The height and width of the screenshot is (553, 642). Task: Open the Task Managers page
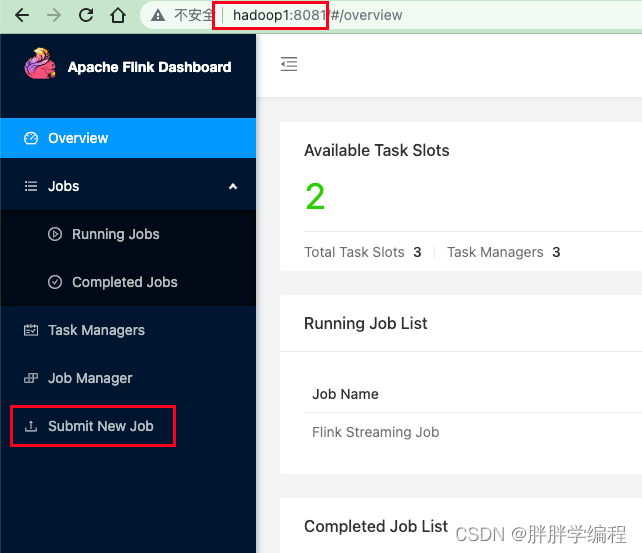128,330
